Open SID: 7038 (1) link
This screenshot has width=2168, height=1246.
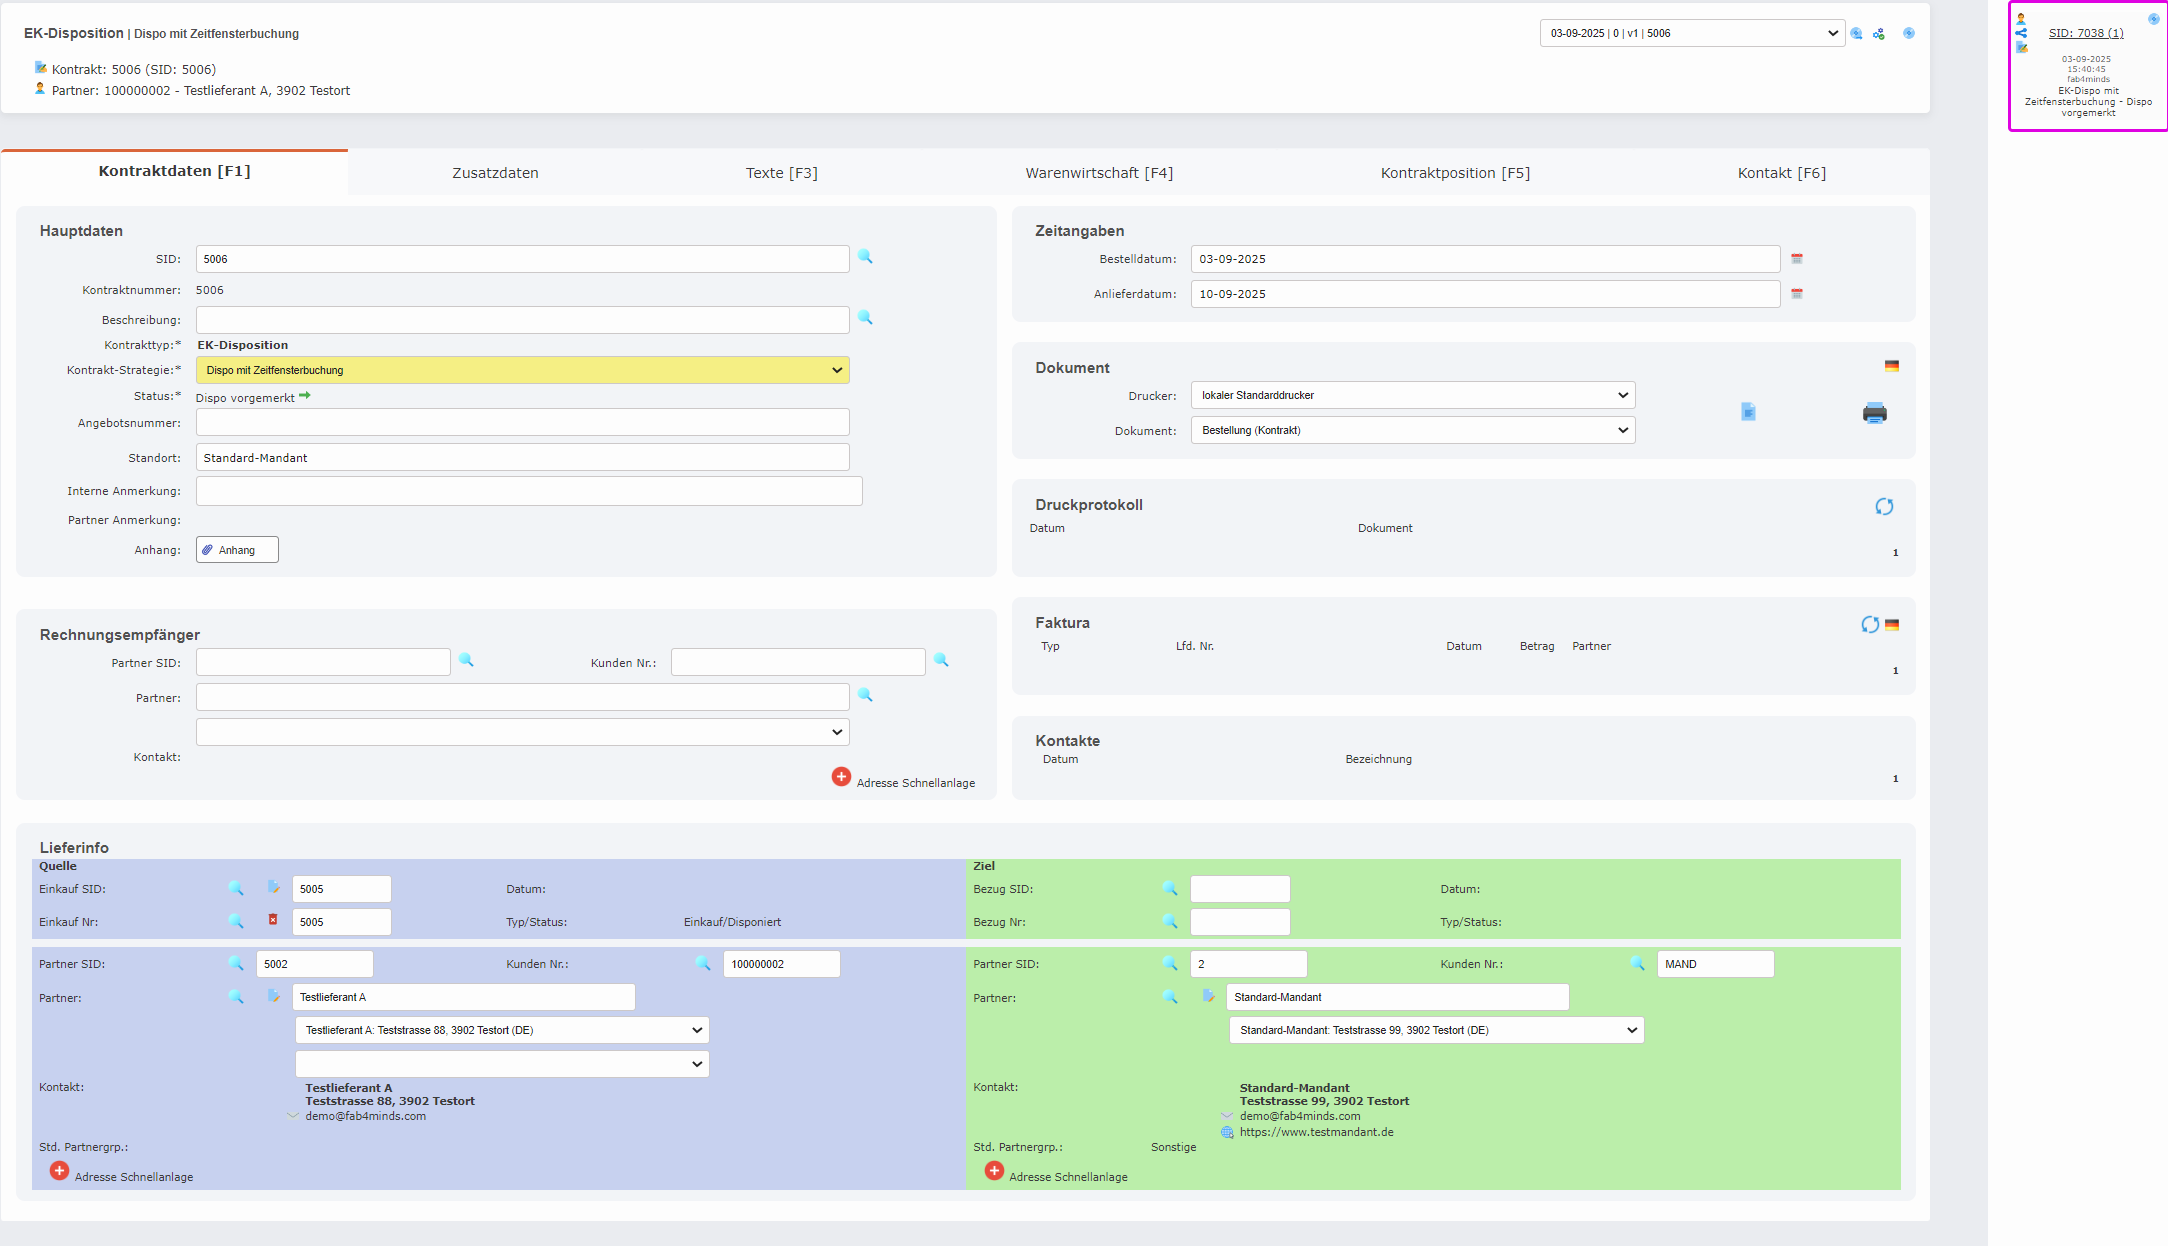pos(2085,33)
